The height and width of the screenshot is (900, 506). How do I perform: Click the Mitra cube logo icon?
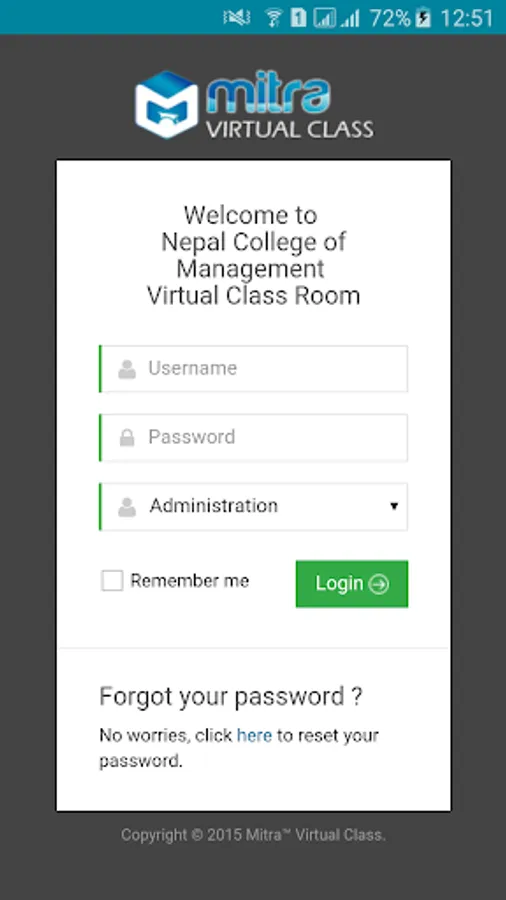pos(166,104)
